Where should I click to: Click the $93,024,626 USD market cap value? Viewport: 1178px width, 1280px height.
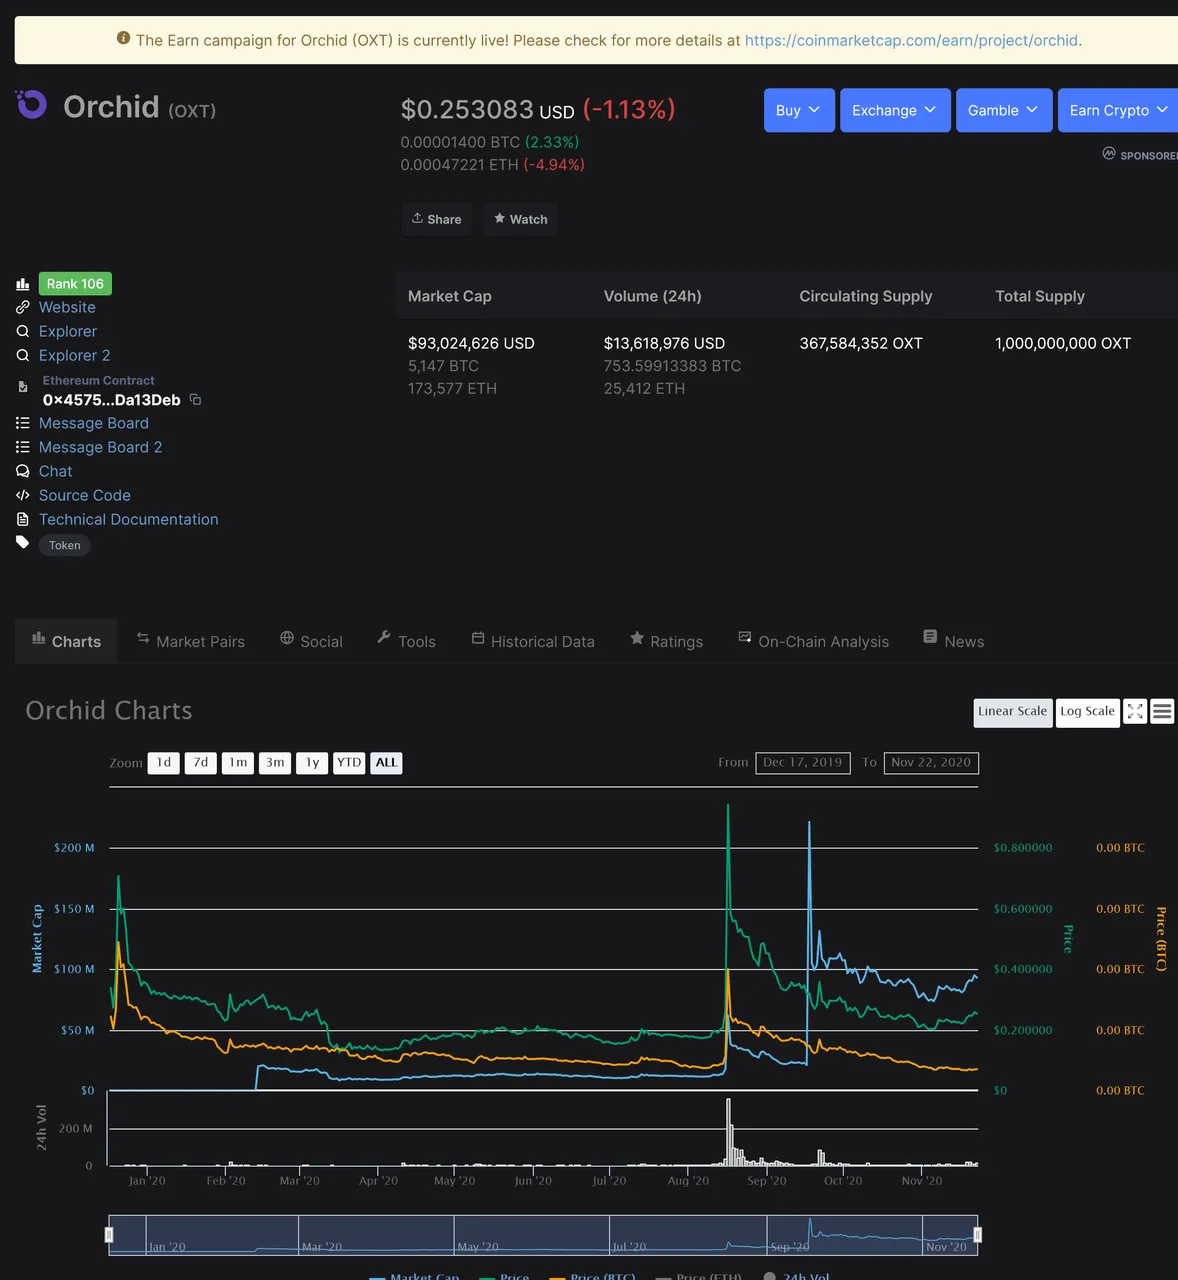(471, 343)
